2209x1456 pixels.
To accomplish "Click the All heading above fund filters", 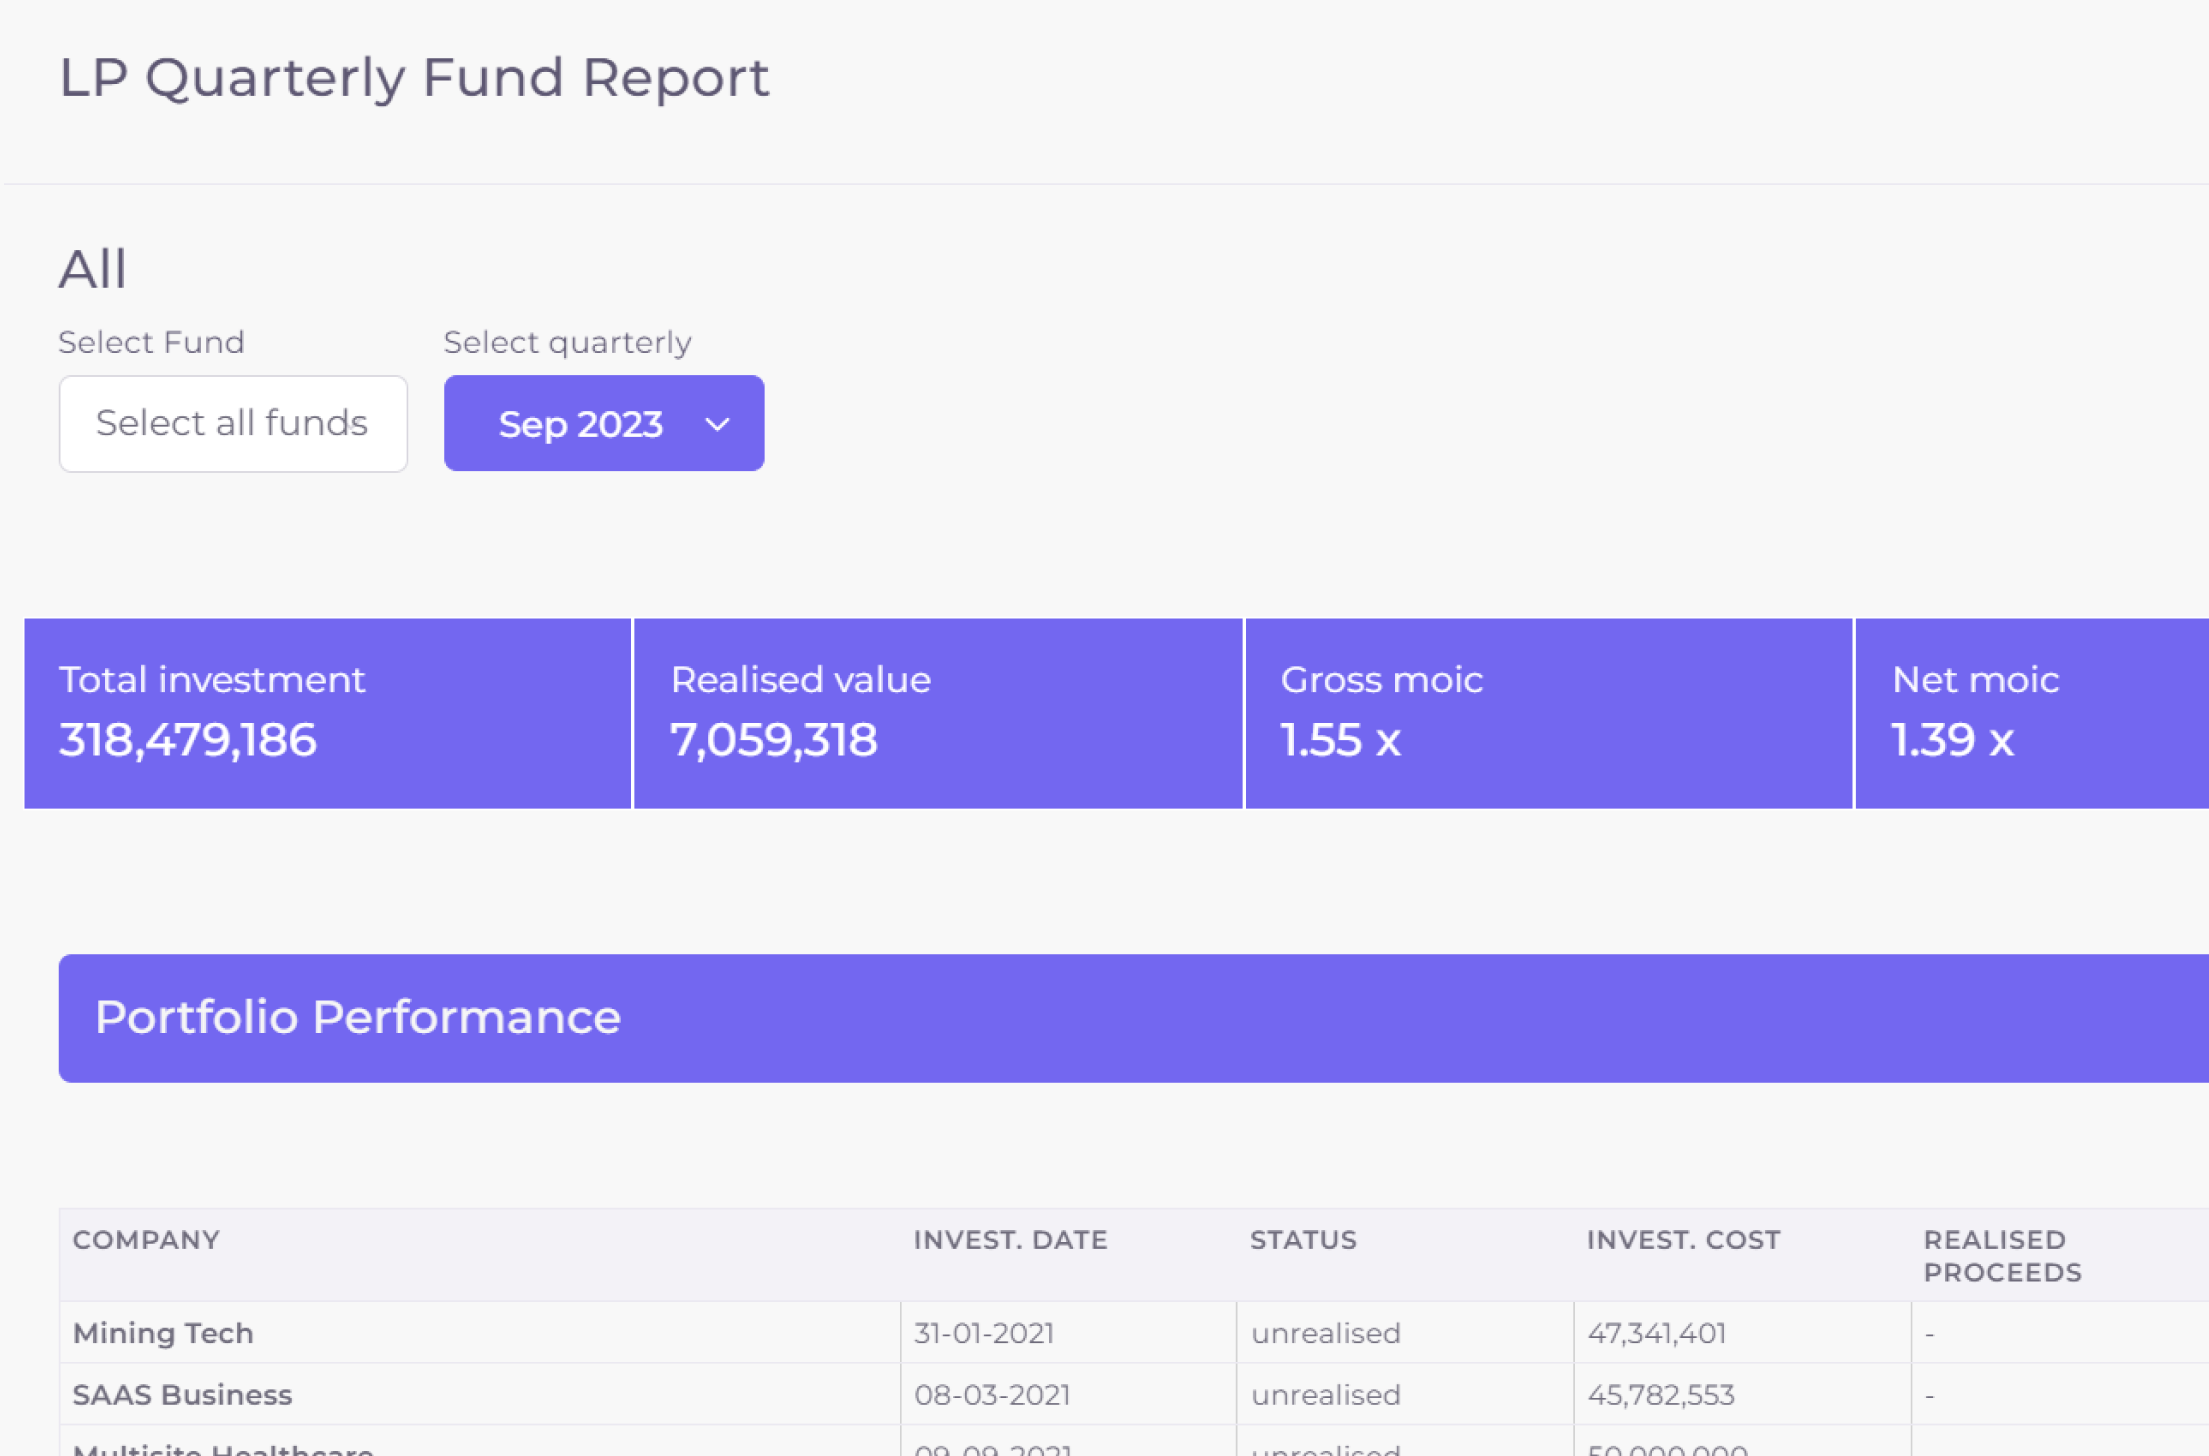I will click(x=93, y=267).
